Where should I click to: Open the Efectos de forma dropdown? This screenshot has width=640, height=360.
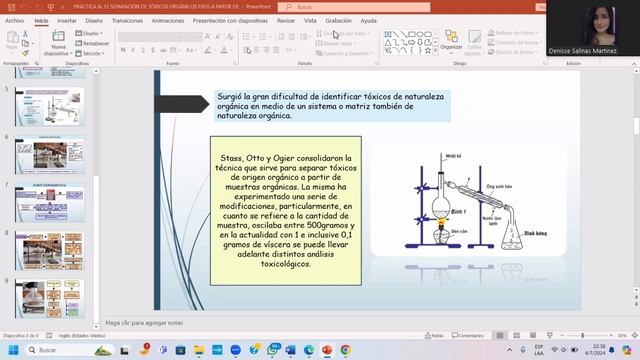(513, 52)
